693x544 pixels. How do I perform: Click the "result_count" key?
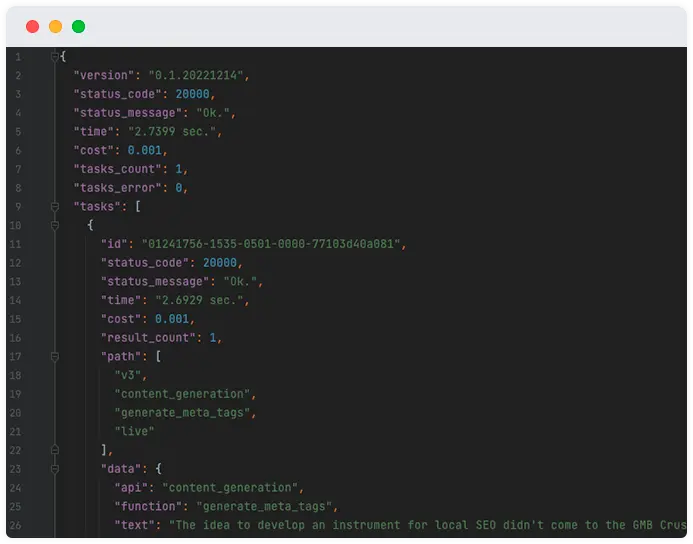pyautogui.click(x=148, y=338)
